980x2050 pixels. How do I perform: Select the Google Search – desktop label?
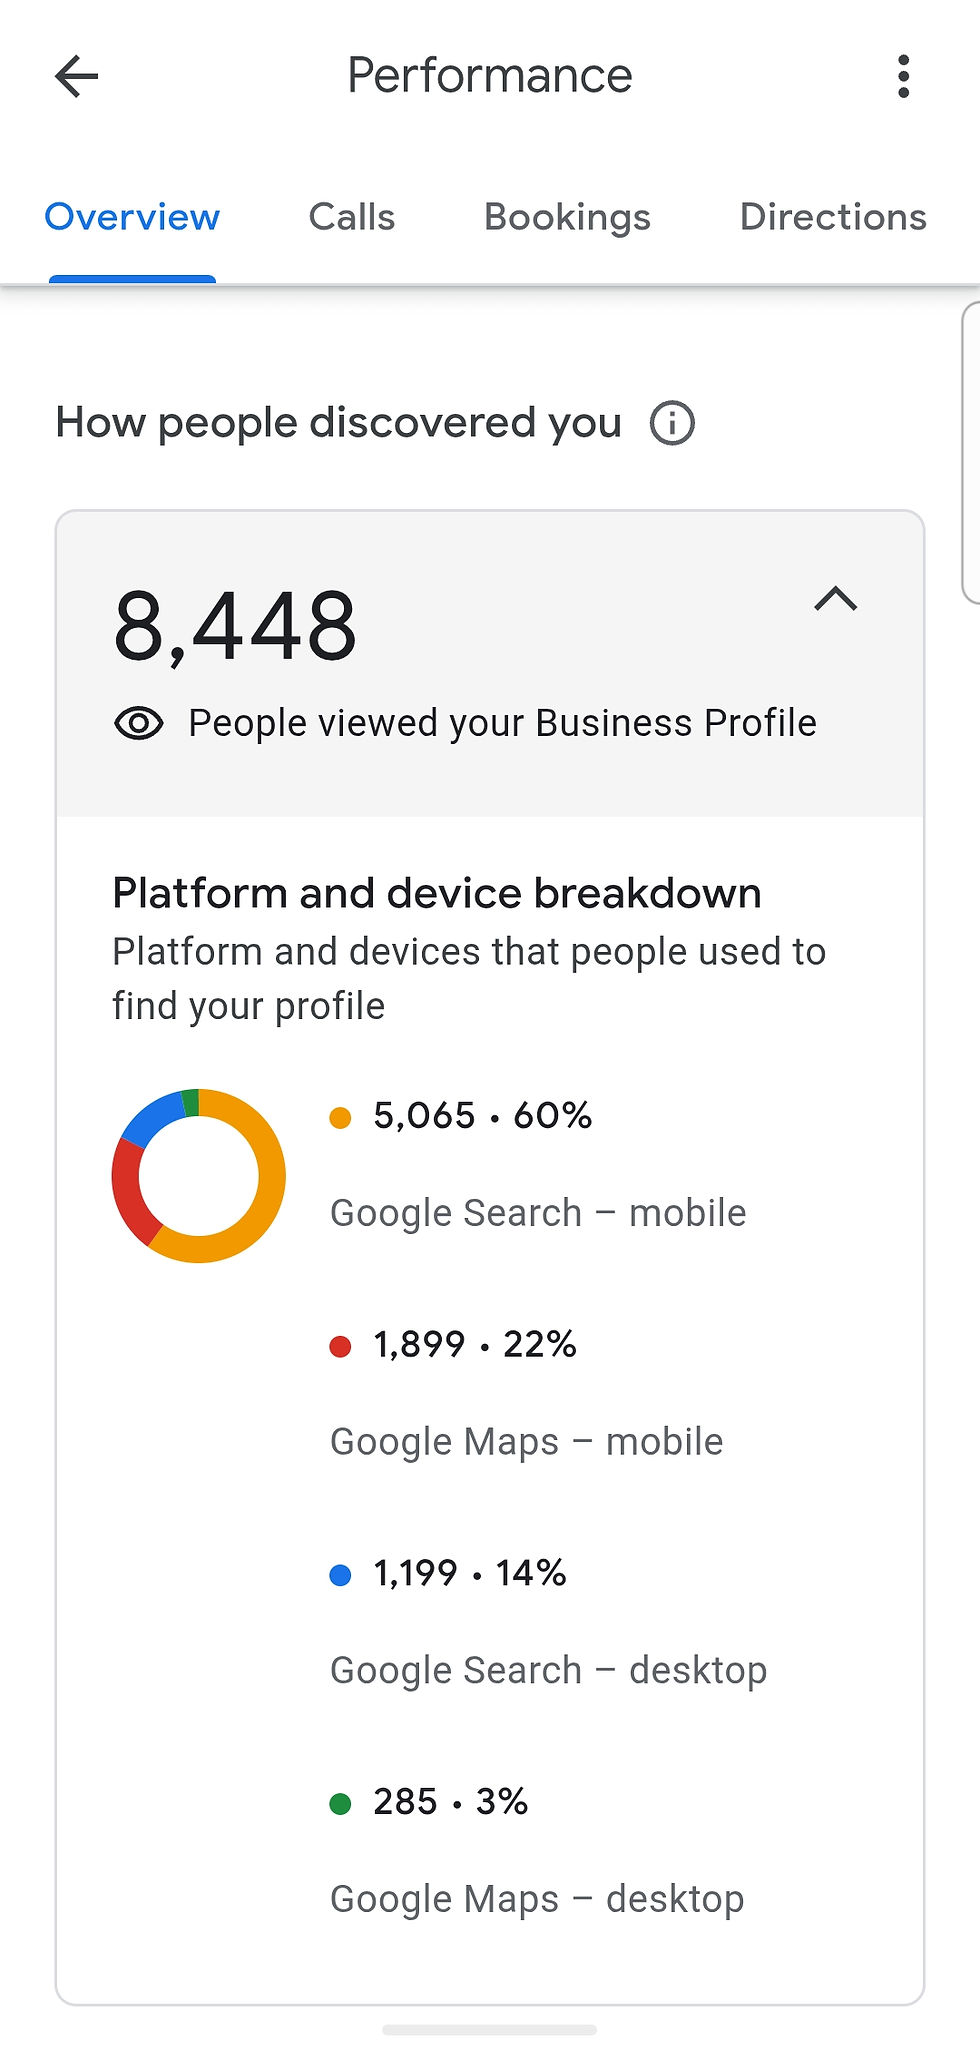point(548,1670)
